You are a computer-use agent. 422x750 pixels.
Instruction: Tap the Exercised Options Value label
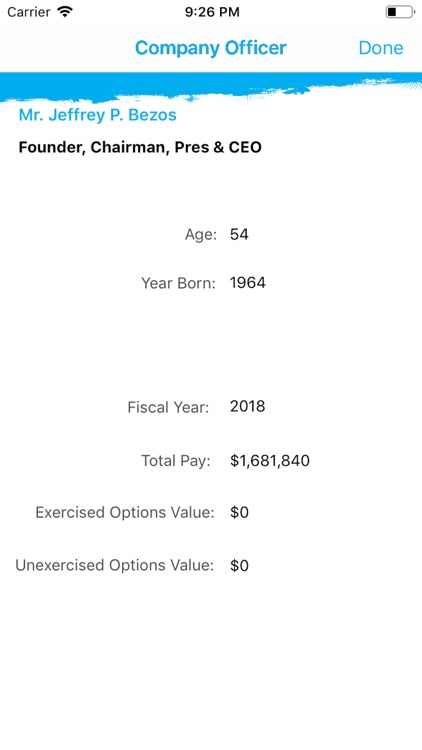point(125,513)
